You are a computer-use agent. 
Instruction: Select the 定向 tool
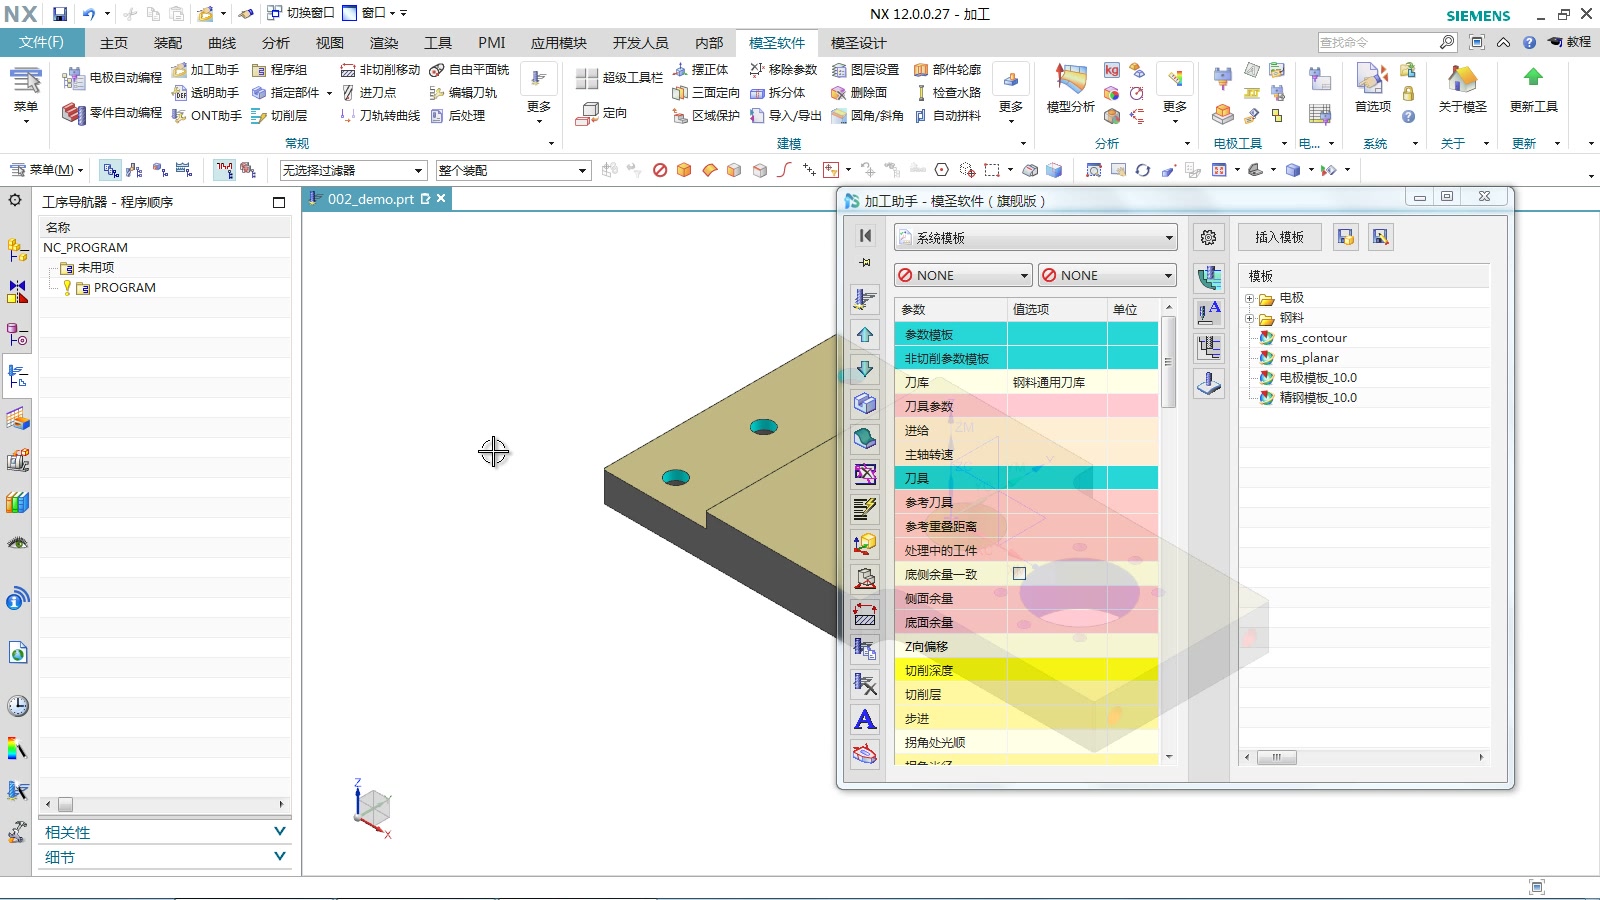point(602,114)
